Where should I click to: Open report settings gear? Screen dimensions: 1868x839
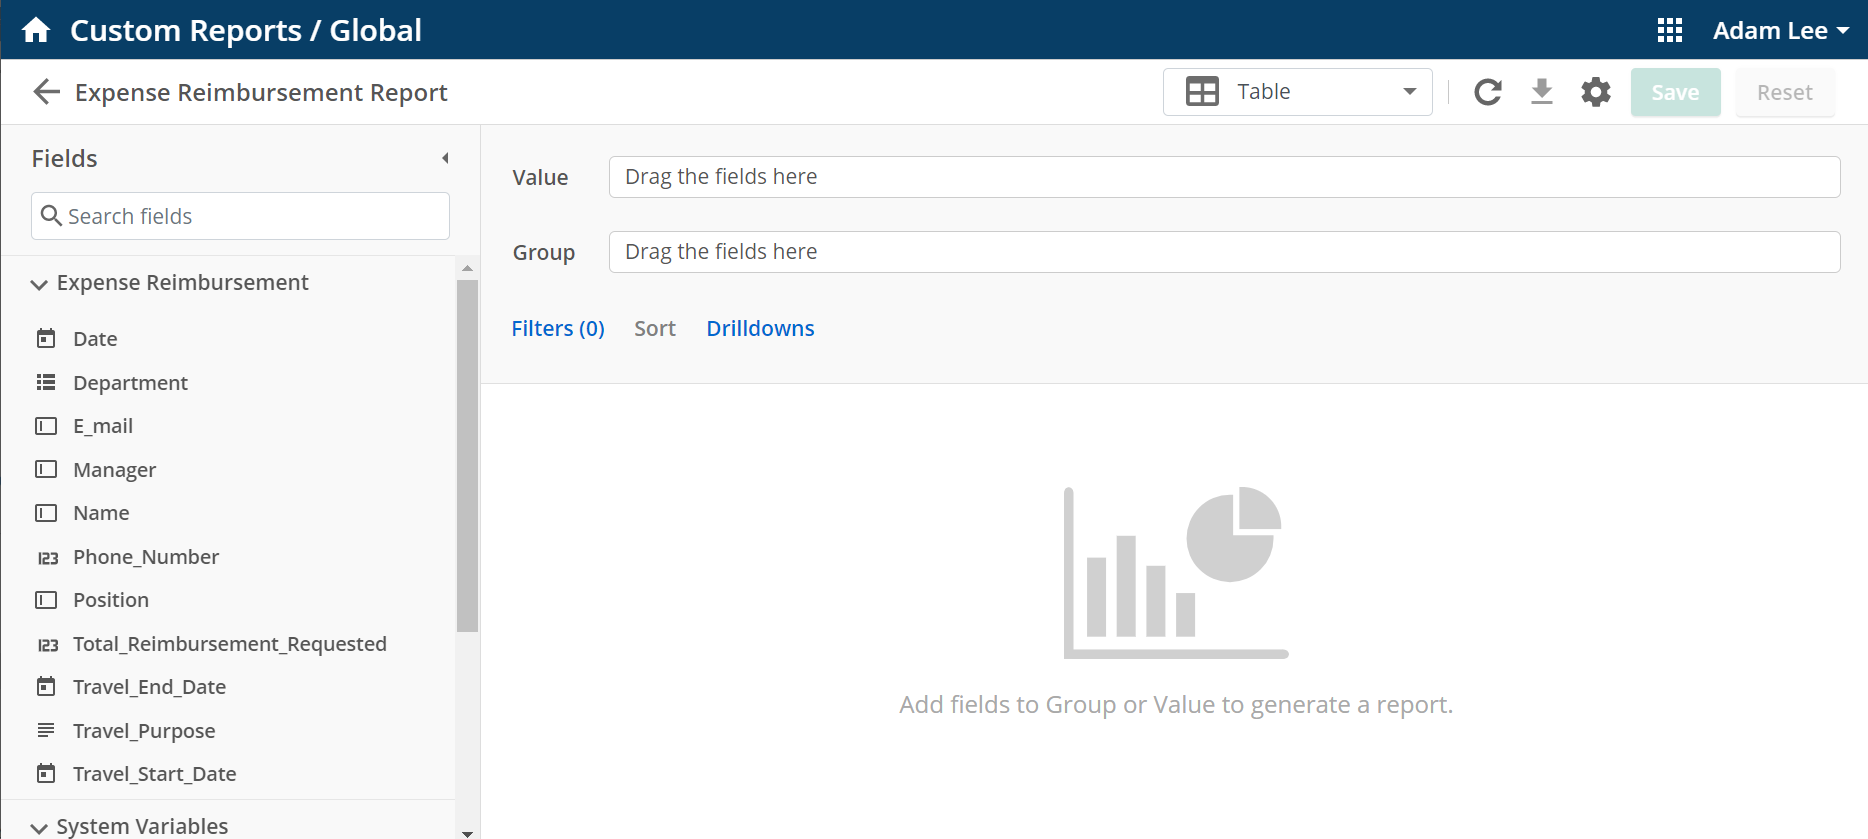coord(1595,92)
